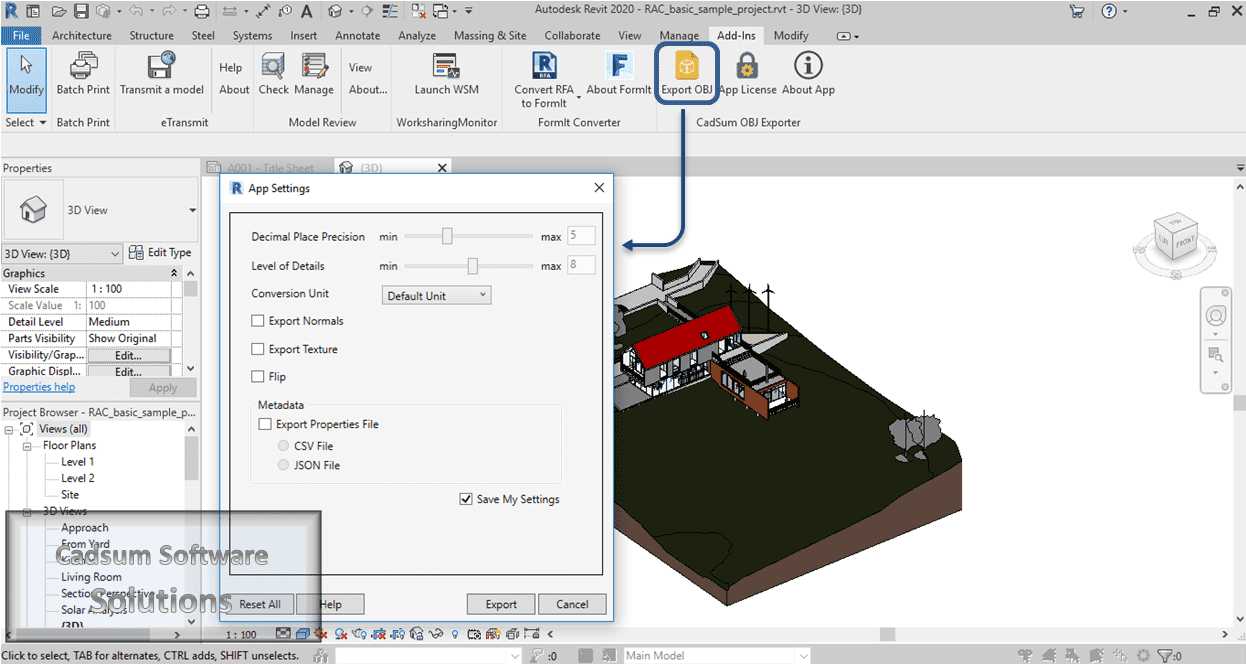This screenshot has height=664, width=1246.
Task: Select the CSV File radio option
Action: [x=282, y=446]
